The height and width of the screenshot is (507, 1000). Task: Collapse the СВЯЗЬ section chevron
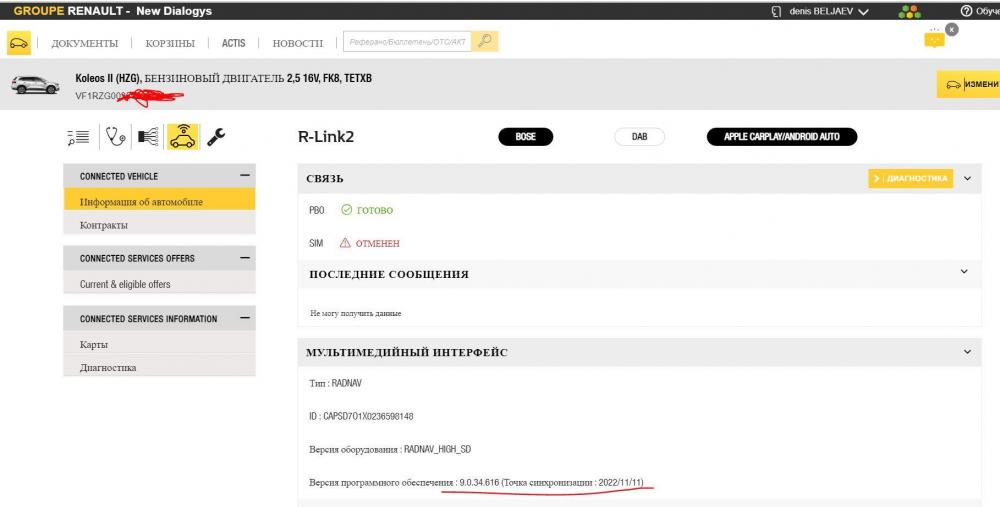pos(967,179)
